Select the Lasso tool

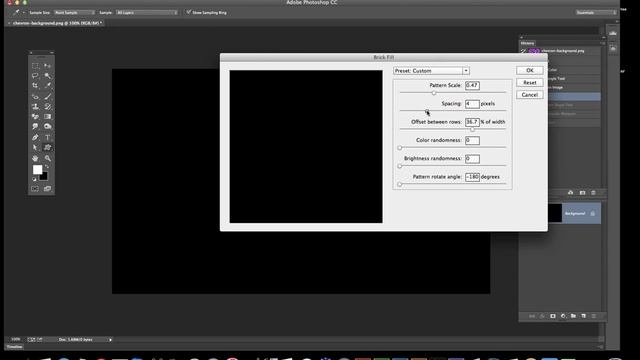coord(35,76)
